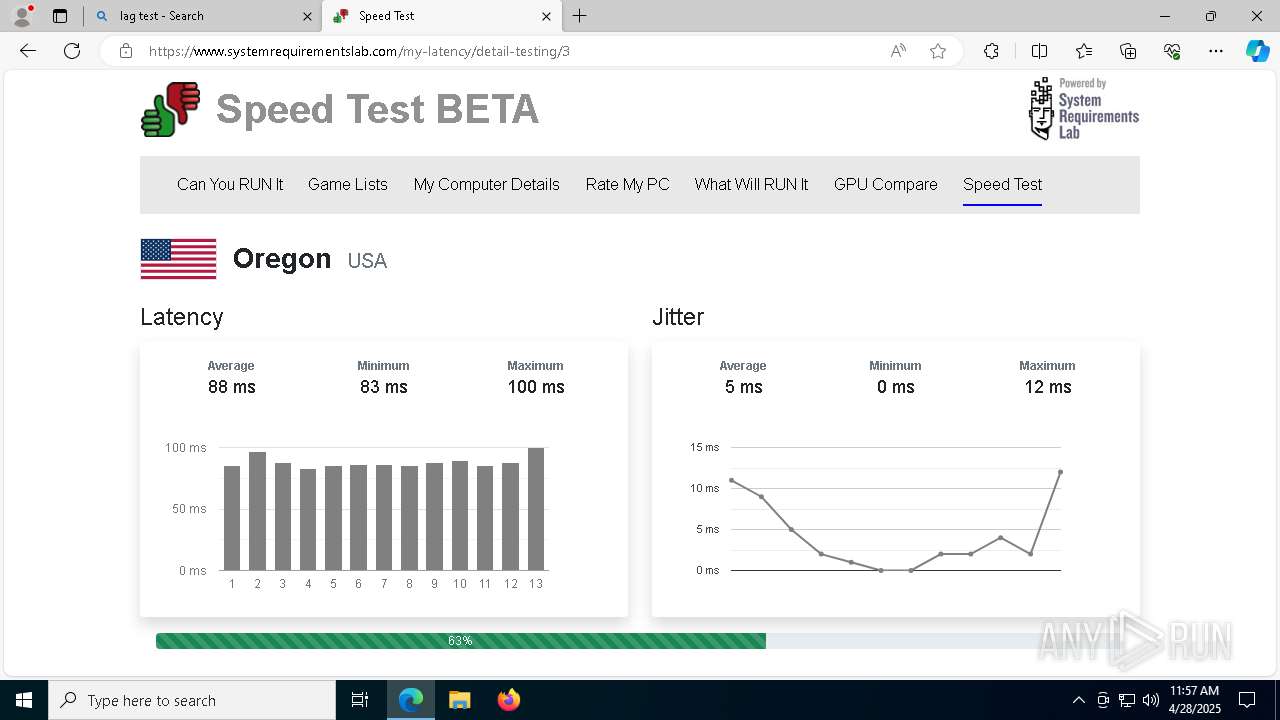Add this page to favorites with star icon
The width and height of the screenshot is (1280, 720).
tap(938, 51)
